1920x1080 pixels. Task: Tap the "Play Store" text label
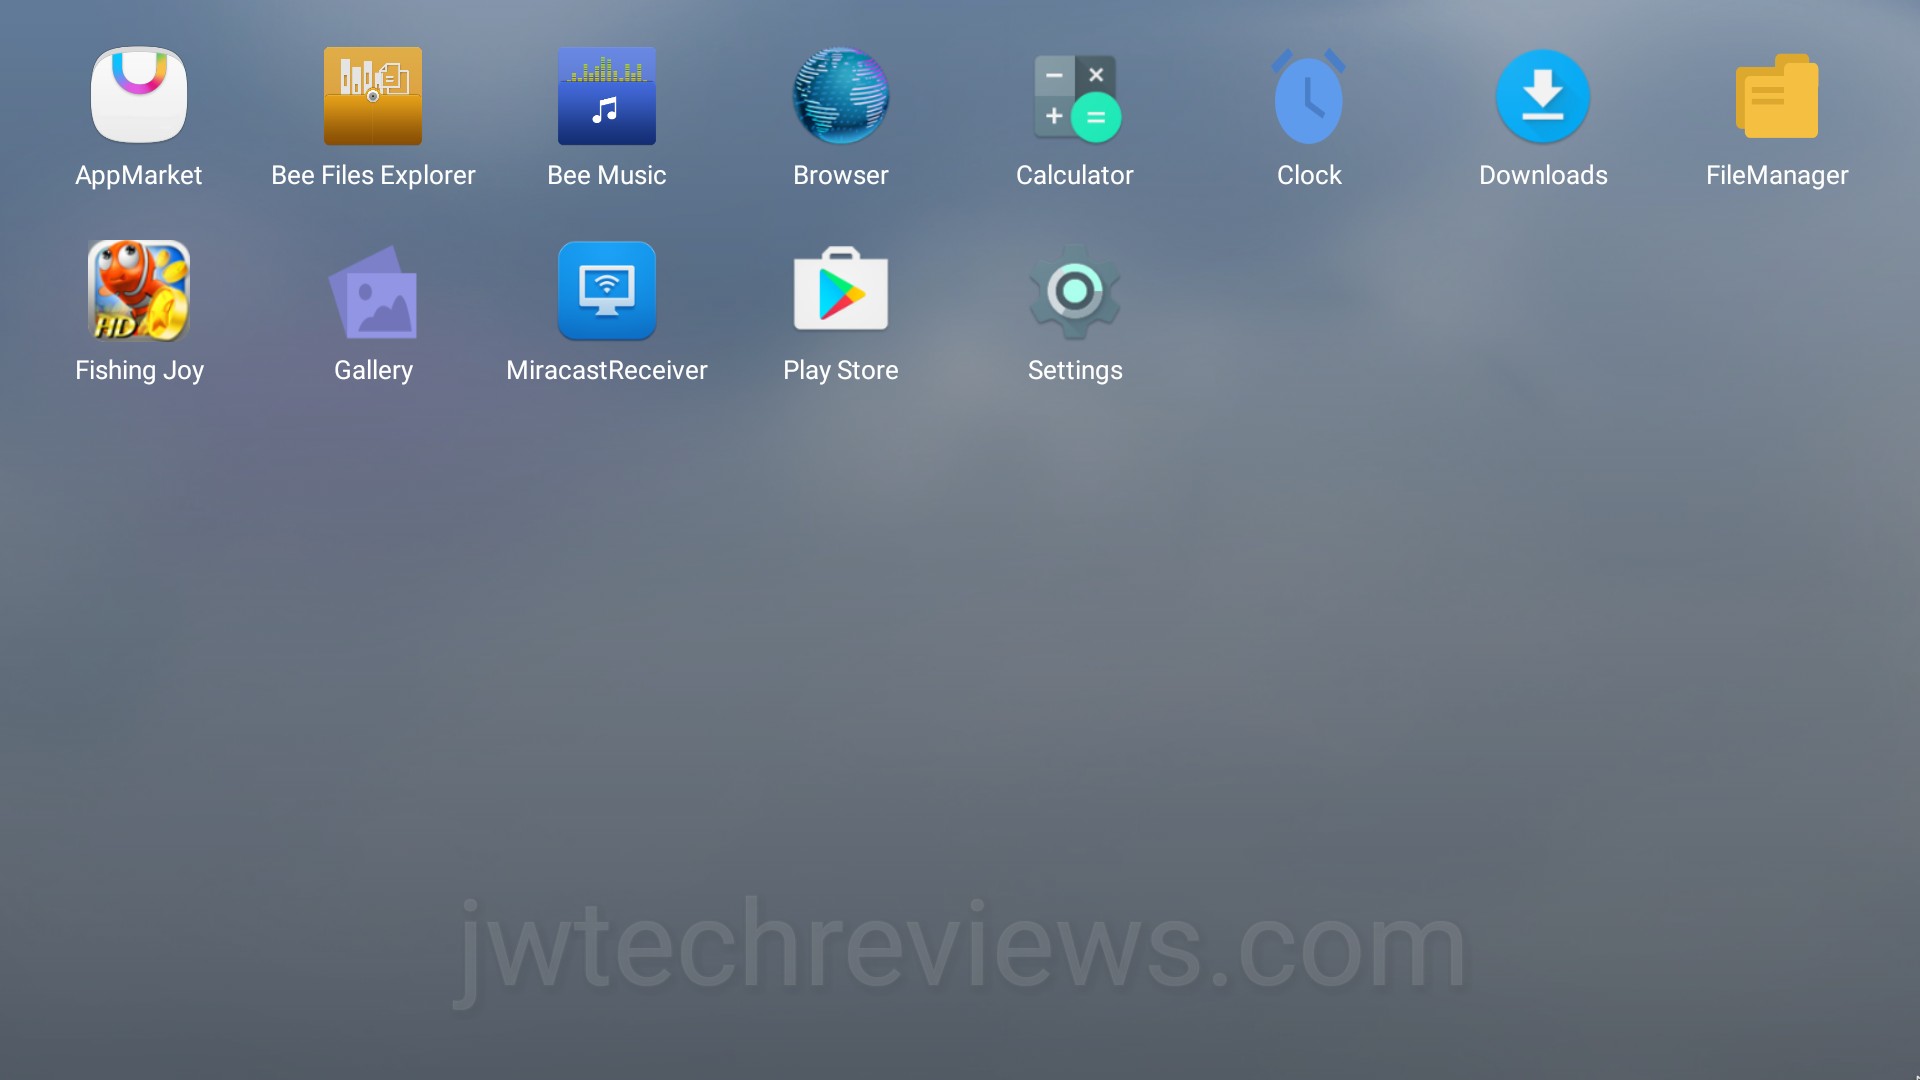841,370
